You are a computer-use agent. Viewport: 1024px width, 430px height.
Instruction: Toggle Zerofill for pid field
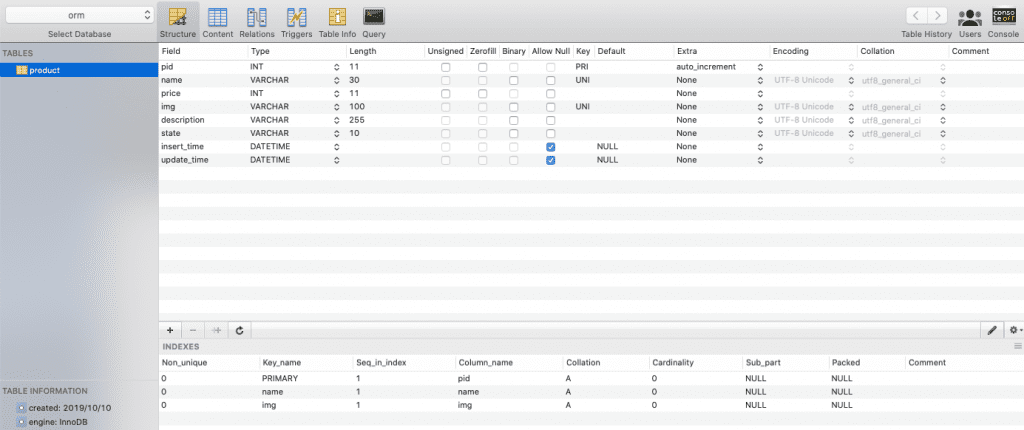click(x=483, y=67)
